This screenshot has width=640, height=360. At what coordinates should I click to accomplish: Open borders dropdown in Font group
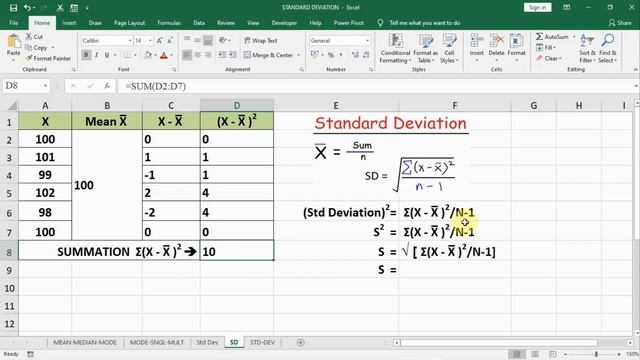click(x=135, y=55)
